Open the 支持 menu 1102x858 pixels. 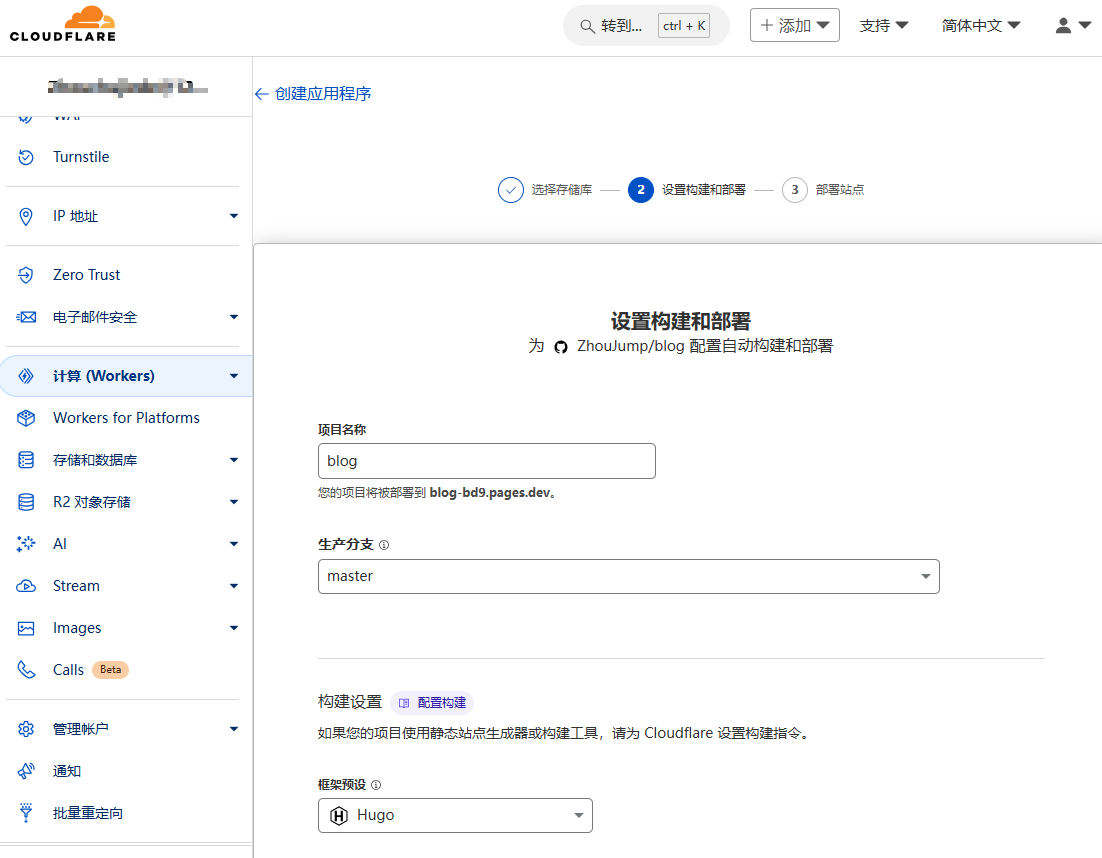click(884, 26)
